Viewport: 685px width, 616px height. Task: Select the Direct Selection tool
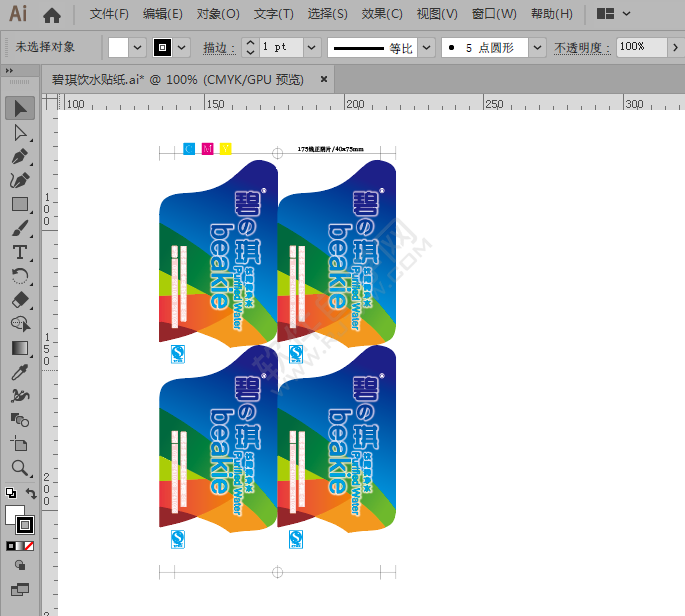tap(20, 132)
